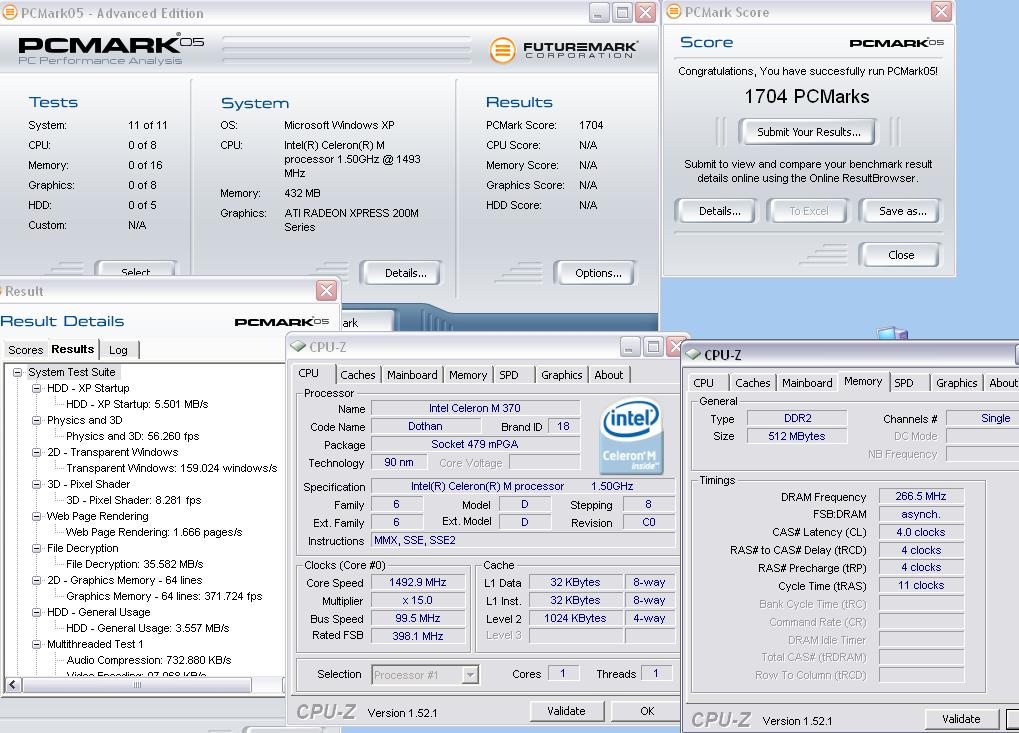Click the DRAM Frequency 266.5 MHz field
Screen dimensions: 1019x733
click(x=920, y=496)
